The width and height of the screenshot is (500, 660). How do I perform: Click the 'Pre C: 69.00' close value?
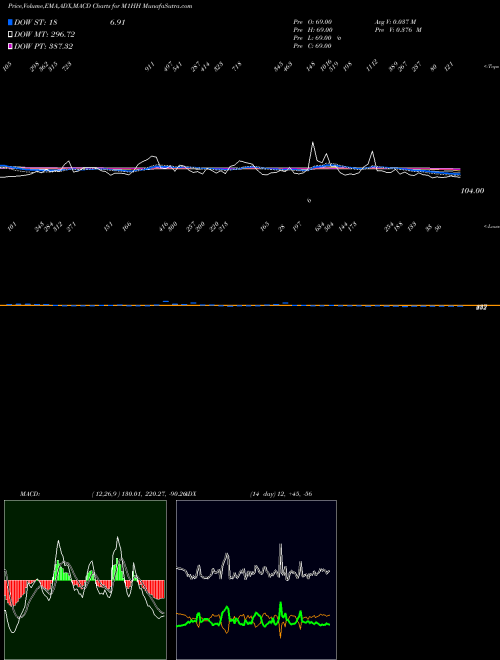pos(312,46)
